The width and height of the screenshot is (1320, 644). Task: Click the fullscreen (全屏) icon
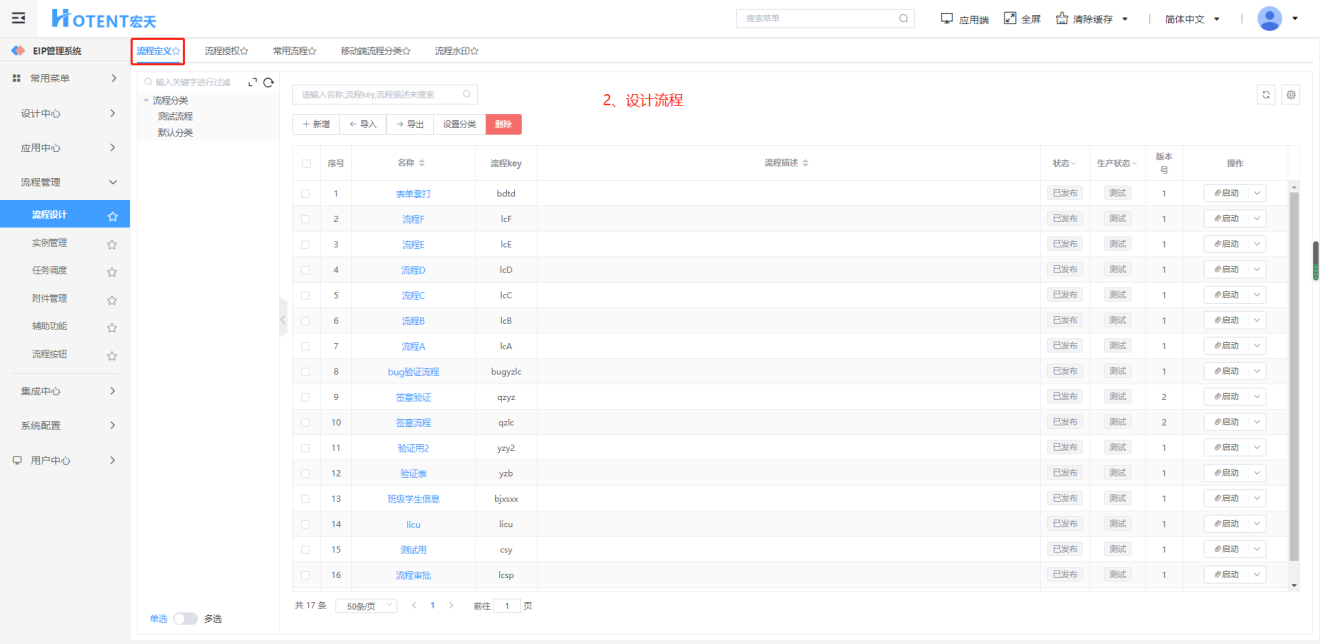[1010, 18]
